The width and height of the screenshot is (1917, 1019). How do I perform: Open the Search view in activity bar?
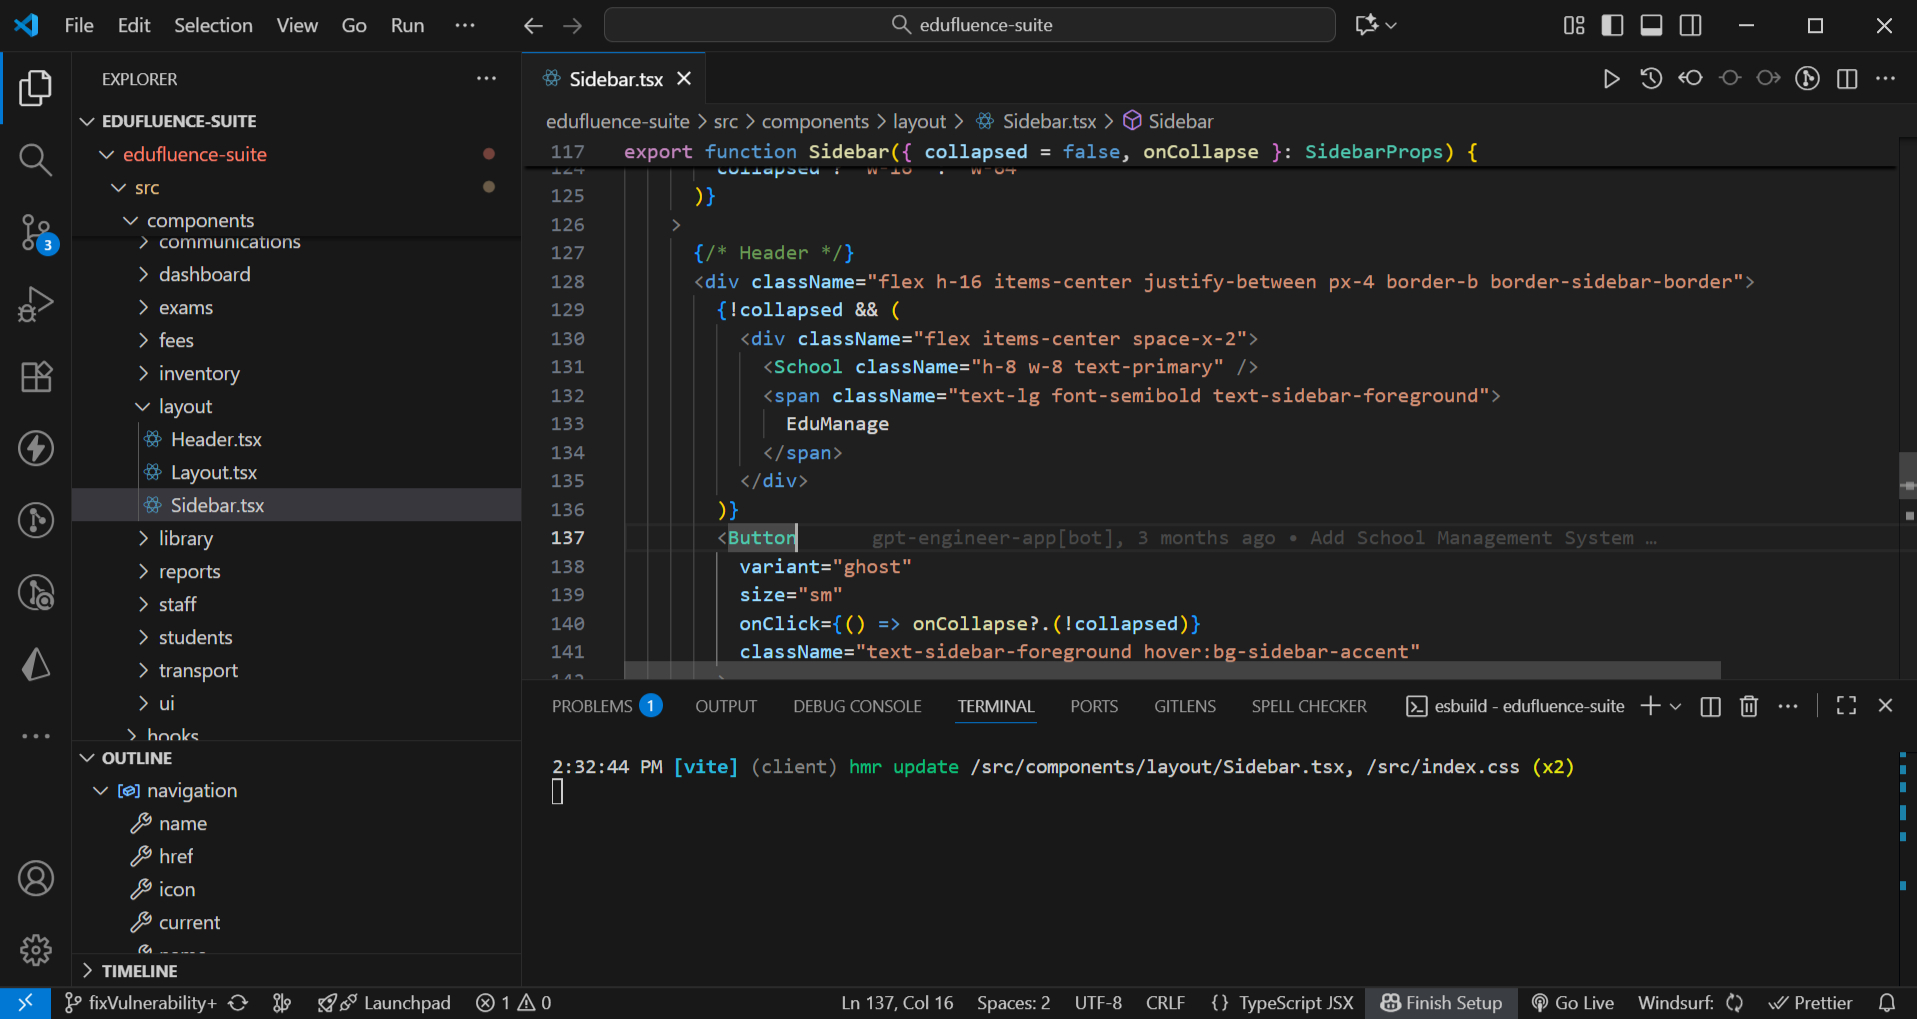point(36,160)
